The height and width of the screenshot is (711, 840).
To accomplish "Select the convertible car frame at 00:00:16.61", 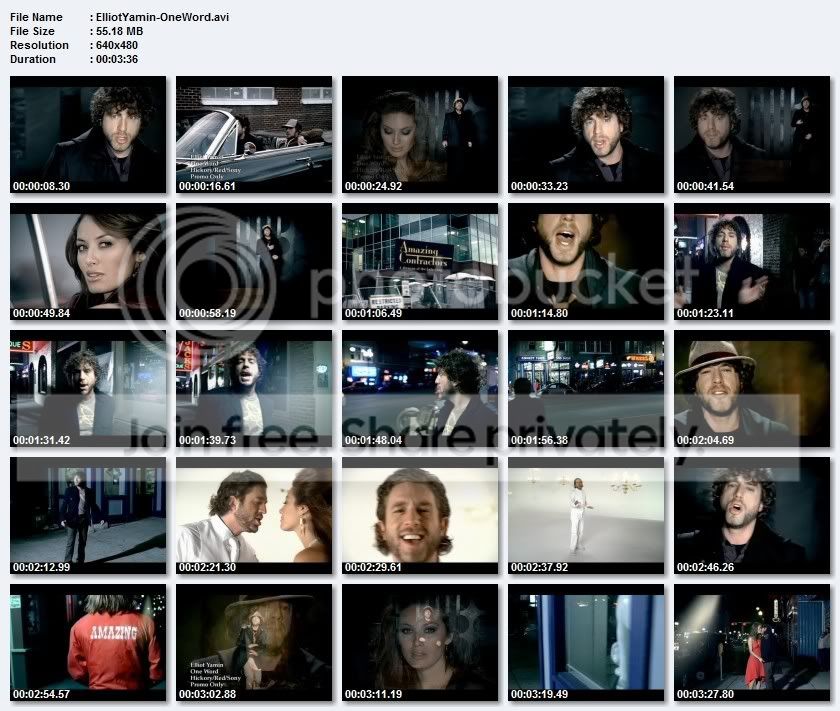I will (x=254, y=134).
